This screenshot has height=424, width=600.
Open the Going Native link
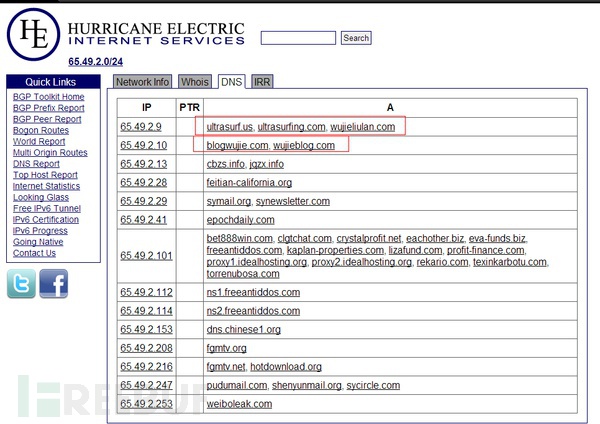(x=38, y=242)
